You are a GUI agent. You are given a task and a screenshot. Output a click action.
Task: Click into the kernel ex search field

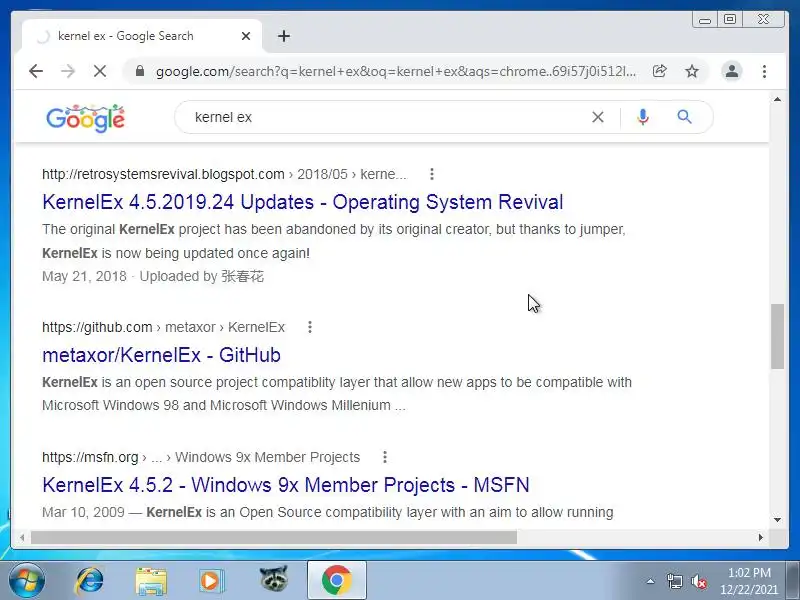click(388, 117)
